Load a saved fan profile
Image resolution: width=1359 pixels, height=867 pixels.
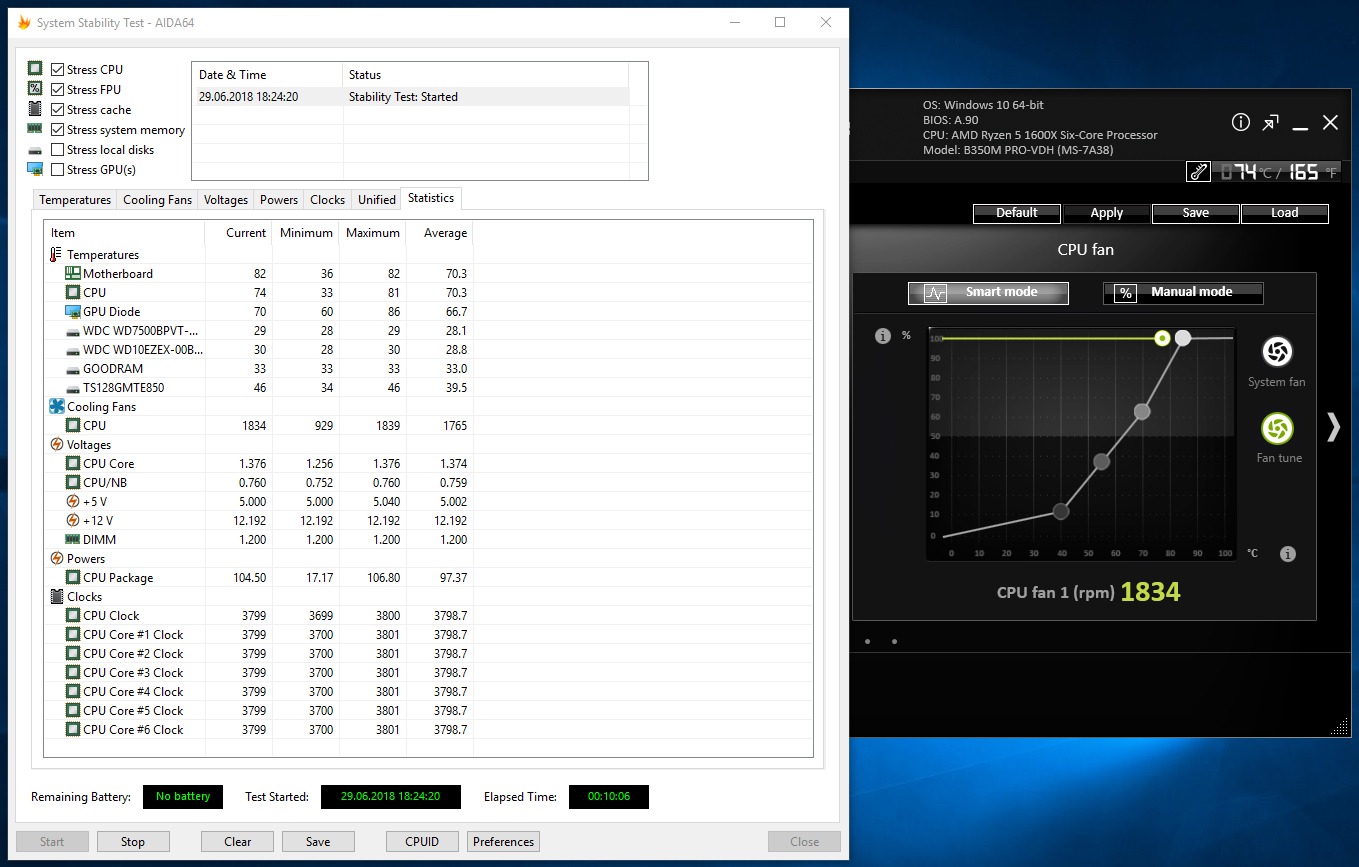tap(1285, 213)
